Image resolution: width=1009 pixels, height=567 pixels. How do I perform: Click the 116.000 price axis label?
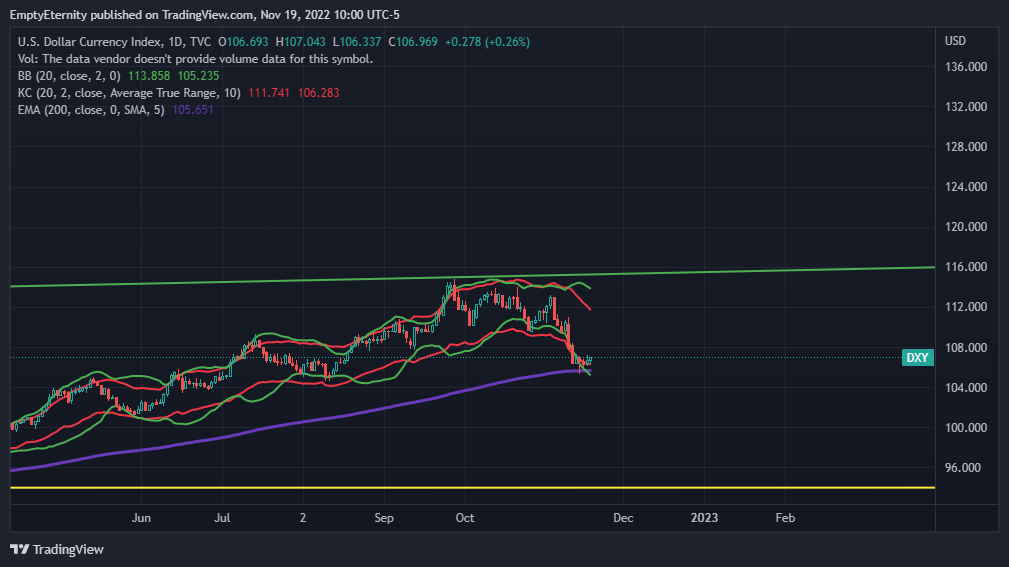click(x=965, y=266)
